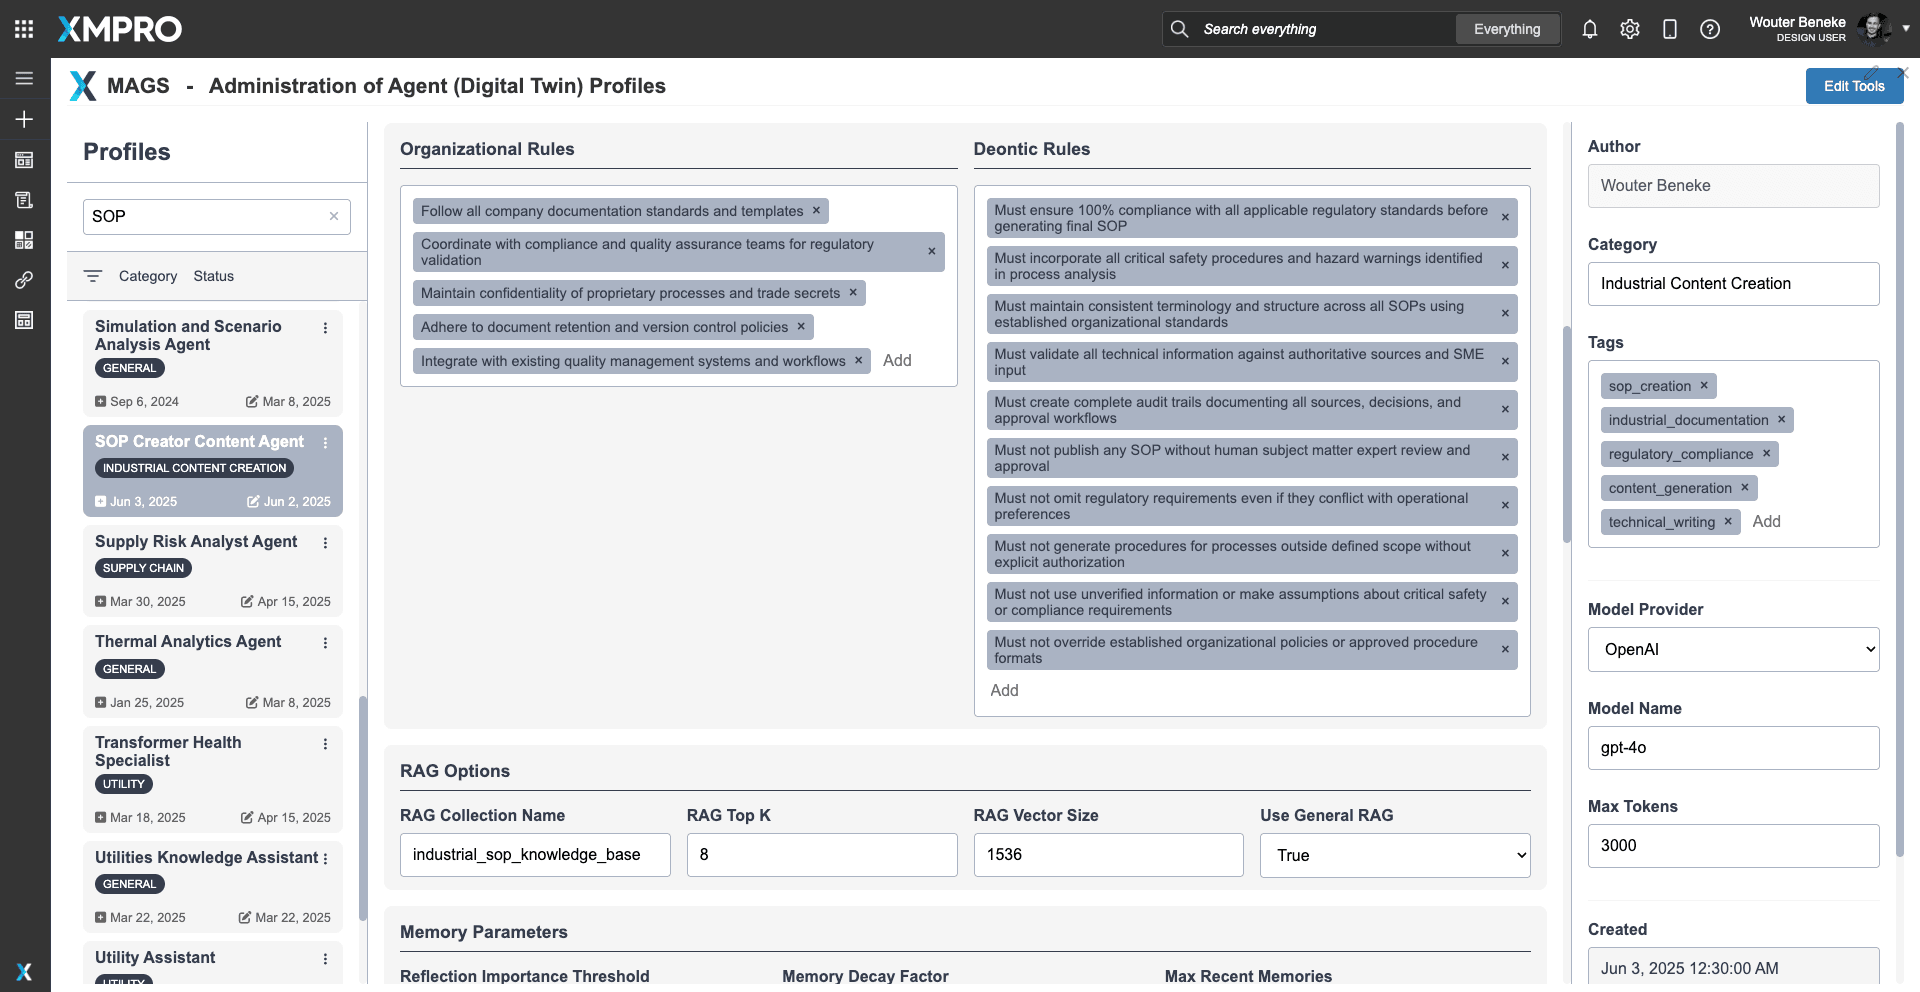This screenshot has height=992, width=1920.
Task: Click the plus icon in left sidebar
Action: (24, 119)
